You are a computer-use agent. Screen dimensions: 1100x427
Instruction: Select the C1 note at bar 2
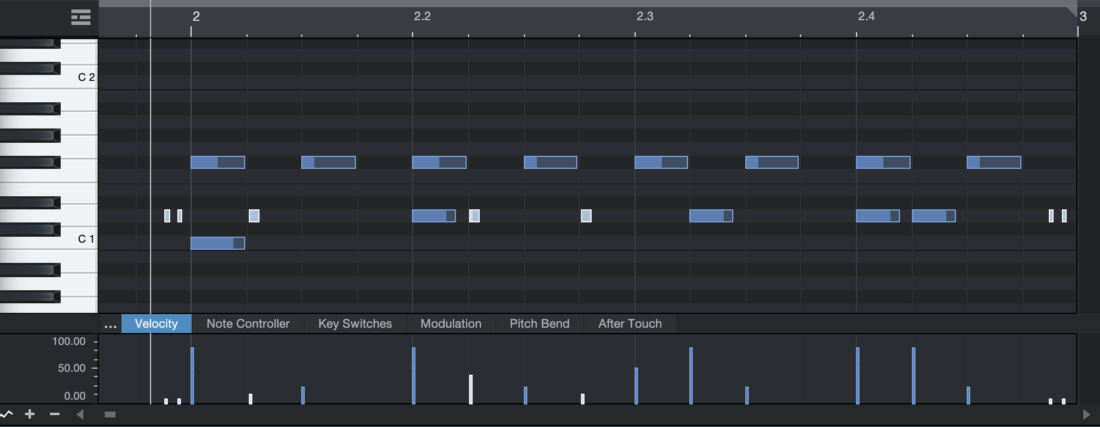(x=217, y=243)
